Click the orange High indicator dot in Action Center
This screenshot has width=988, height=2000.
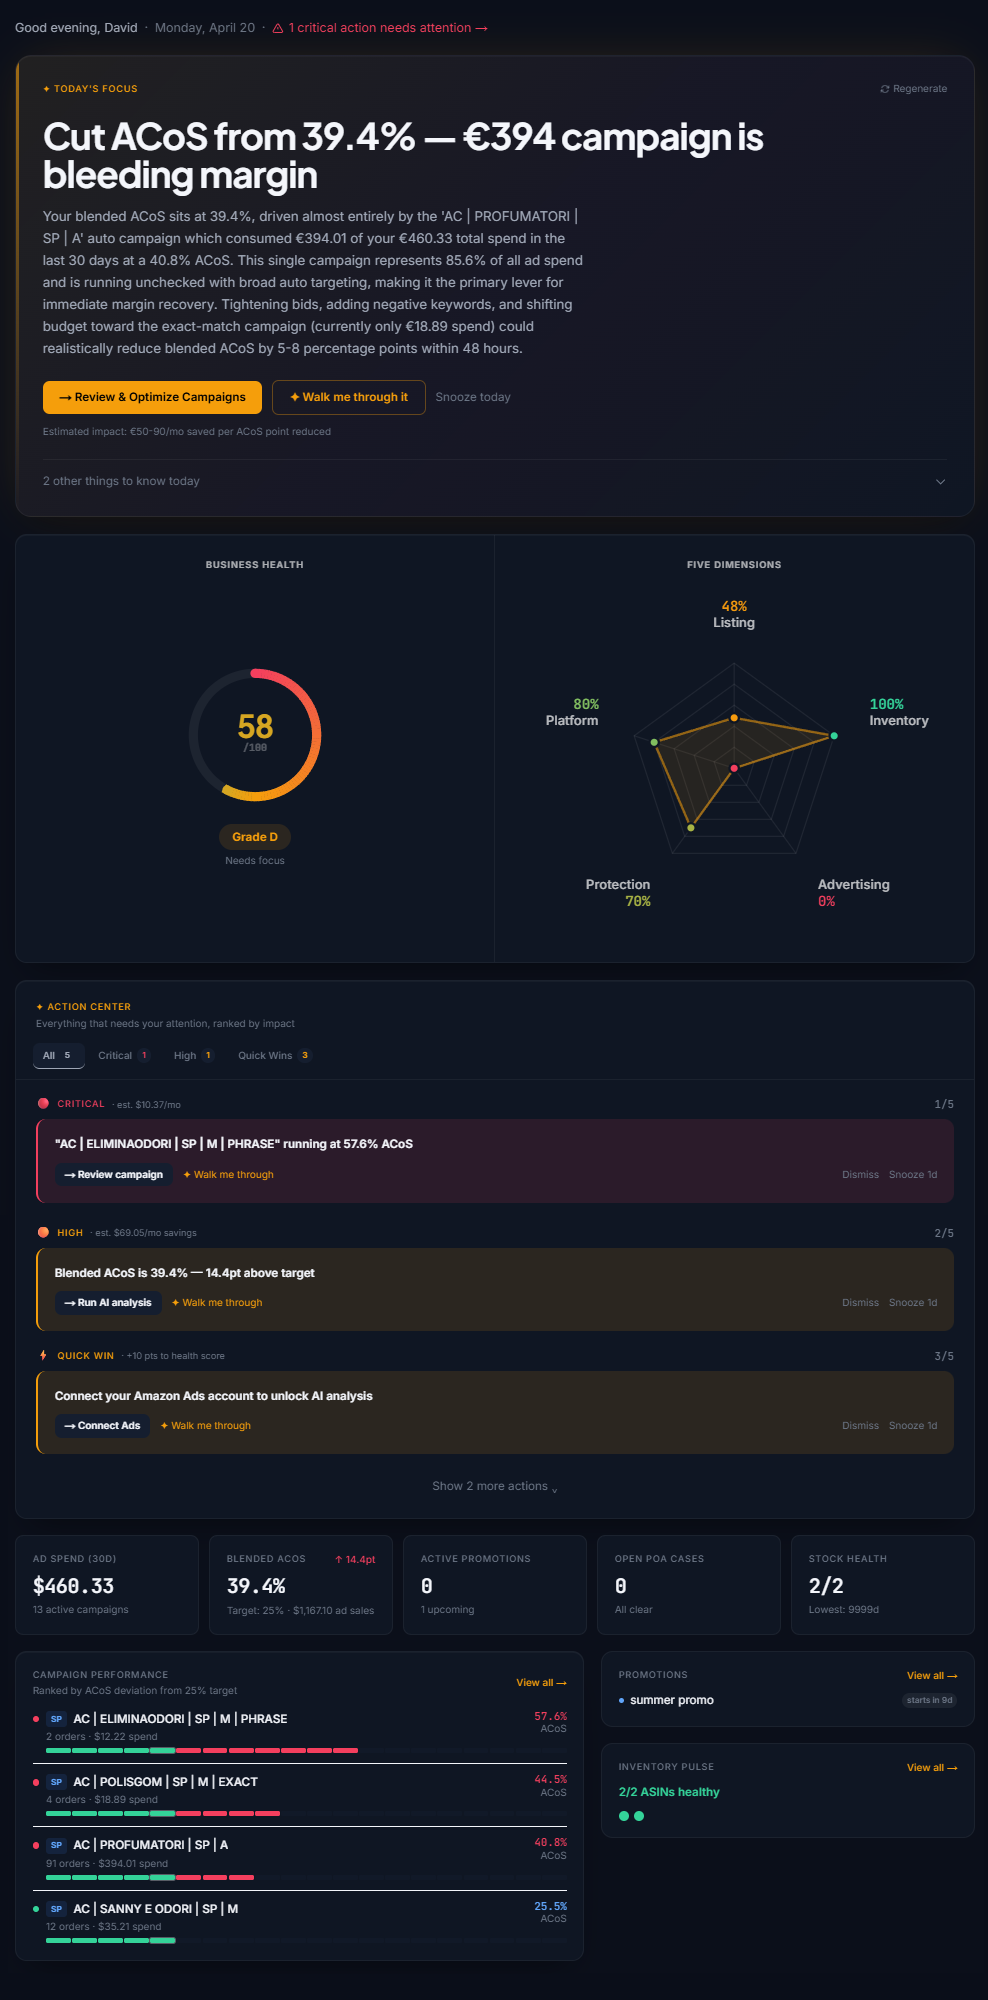[x=43, y=1232]
